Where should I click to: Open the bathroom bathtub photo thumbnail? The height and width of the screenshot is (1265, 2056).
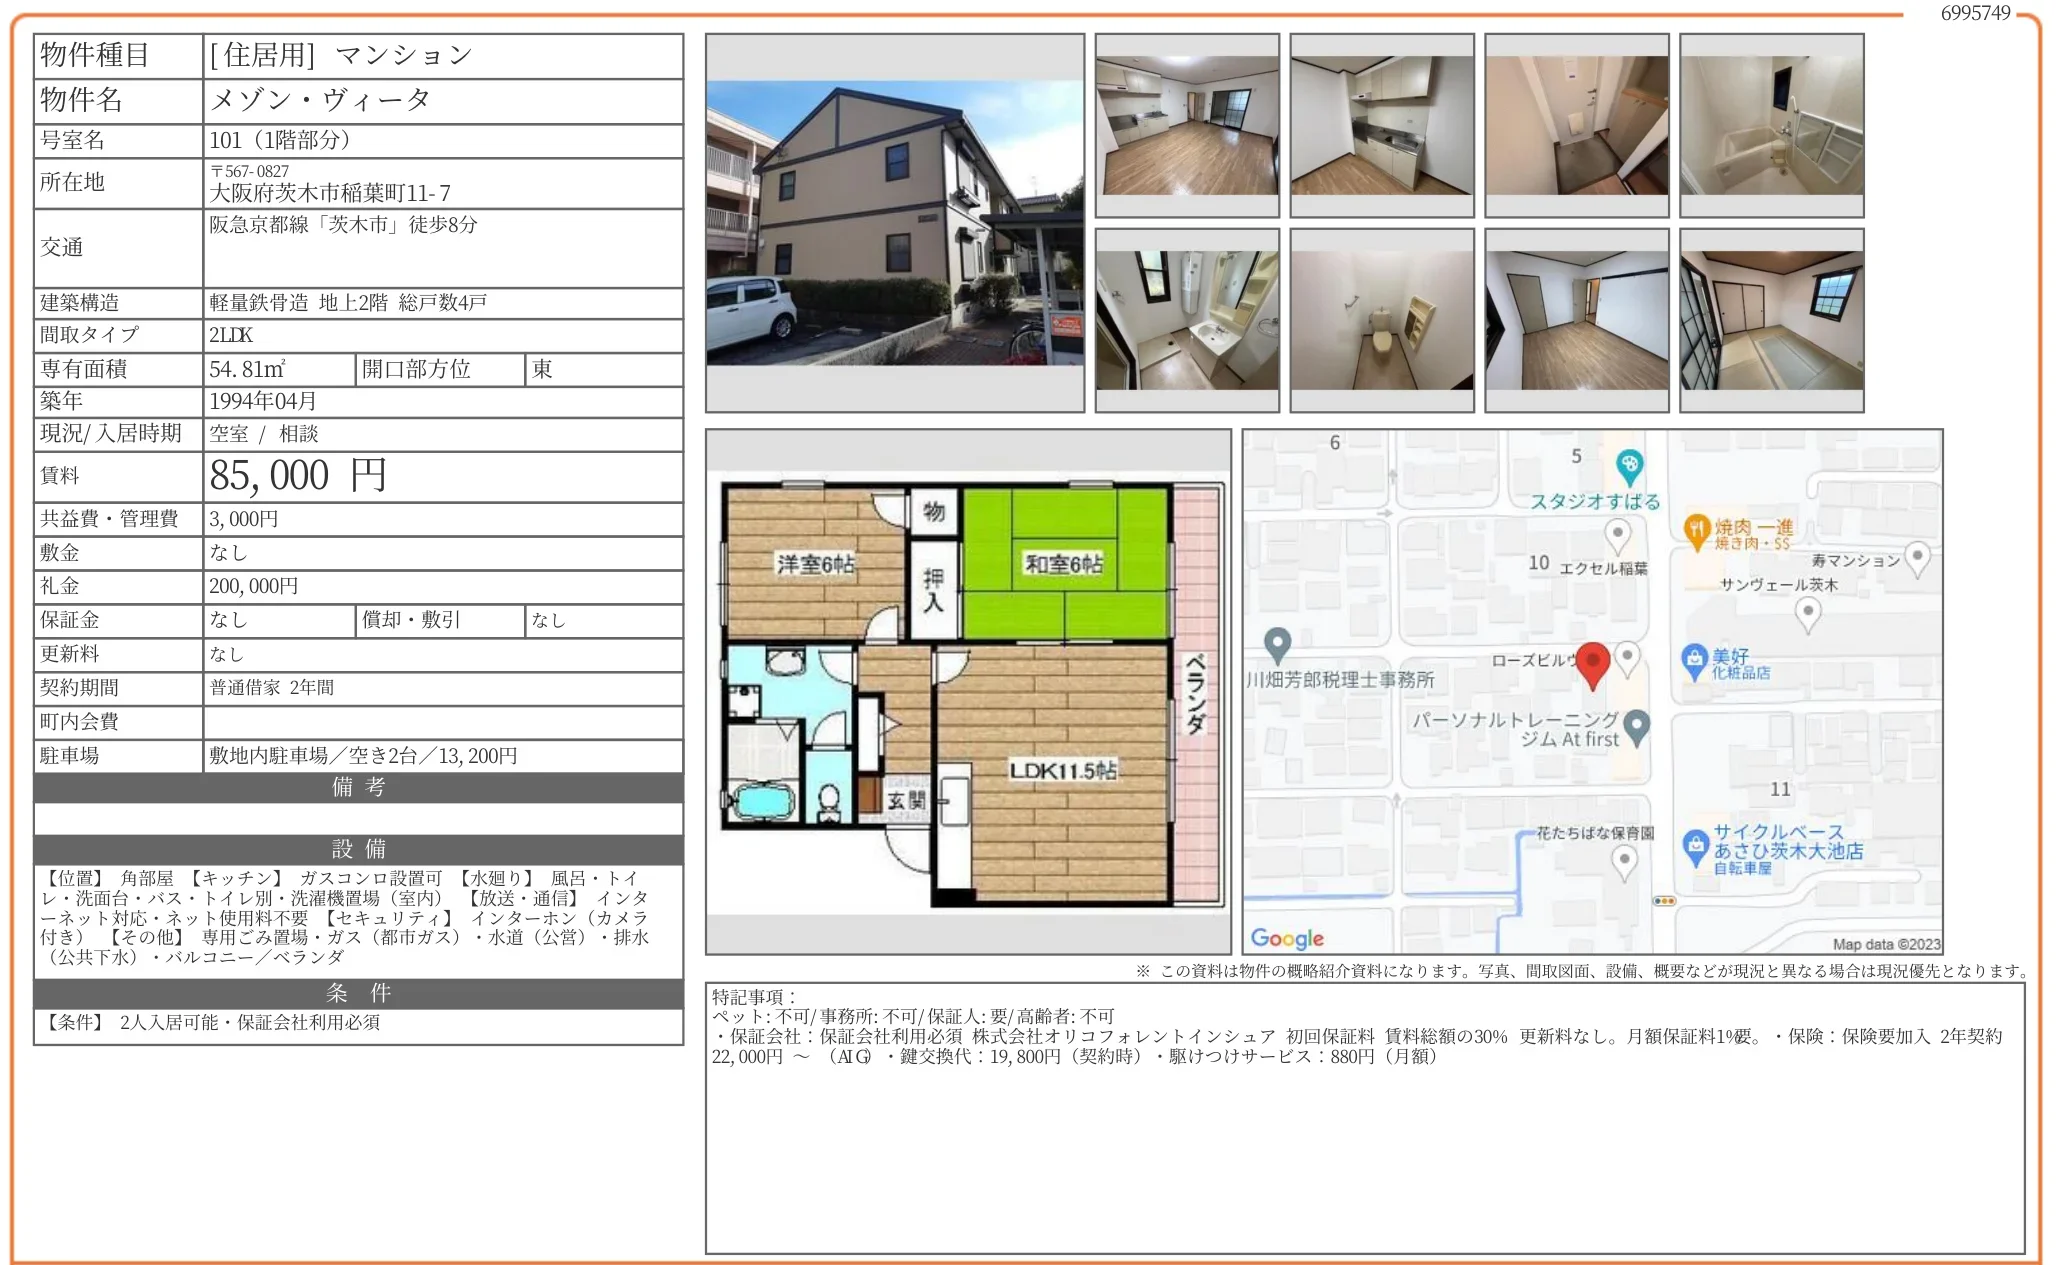click(x=1771, y=125)
